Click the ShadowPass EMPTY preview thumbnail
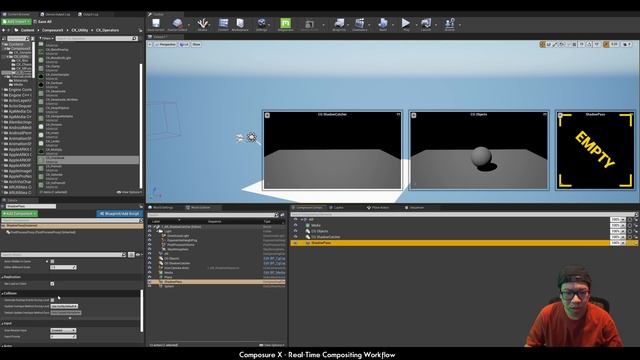640x360 pixels. point(595,150)
